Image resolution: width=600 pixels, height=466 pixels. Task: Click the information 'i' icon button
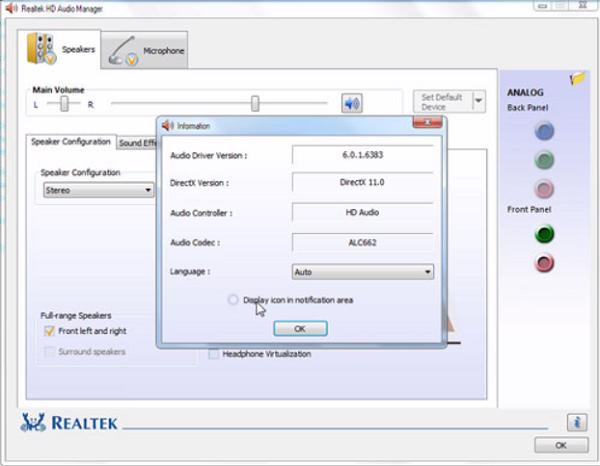[576, 422]
